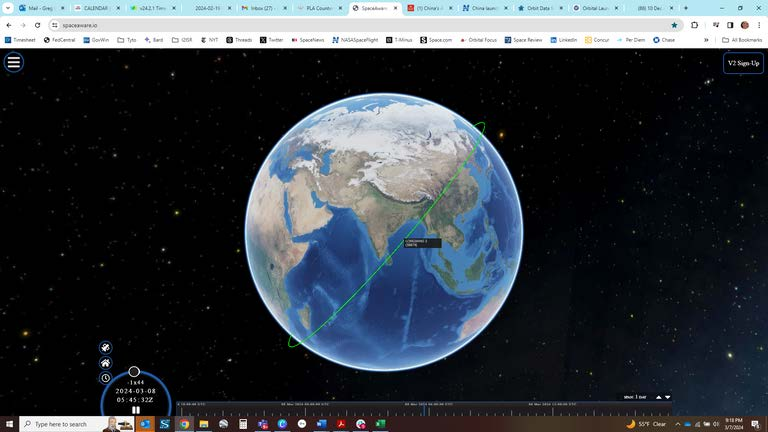Click the site info icon in address bar
768x432 pixels.
tap(55, 25)
